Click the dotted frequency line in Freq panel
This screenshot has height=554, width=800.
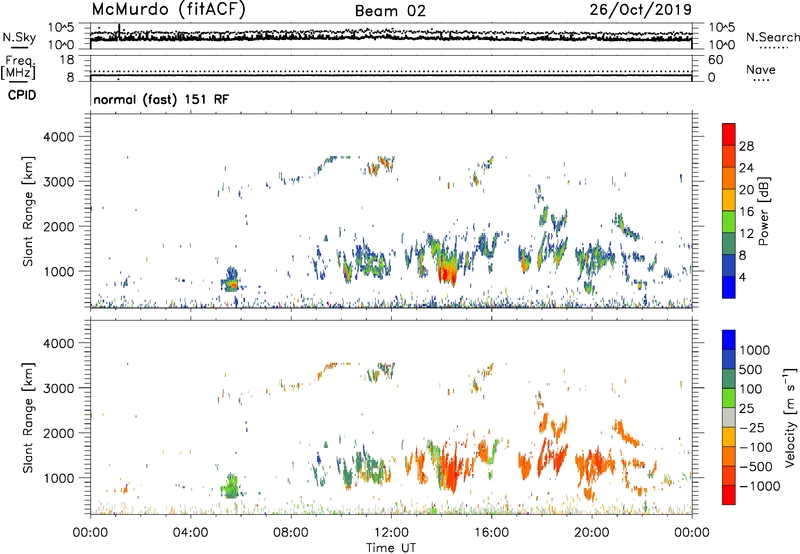point(391,71)
